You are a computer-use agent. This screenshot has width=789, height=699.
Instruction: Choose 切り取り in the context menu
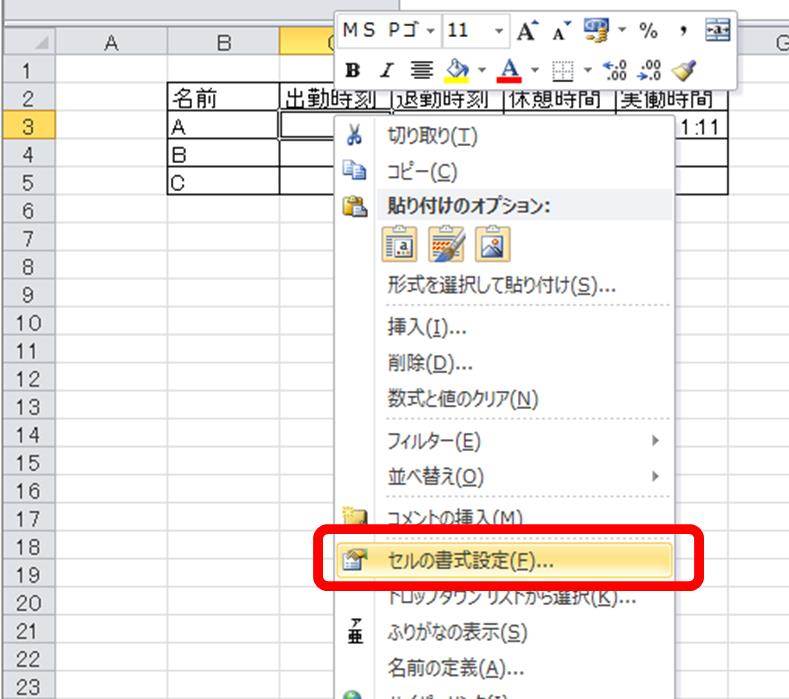432,136
